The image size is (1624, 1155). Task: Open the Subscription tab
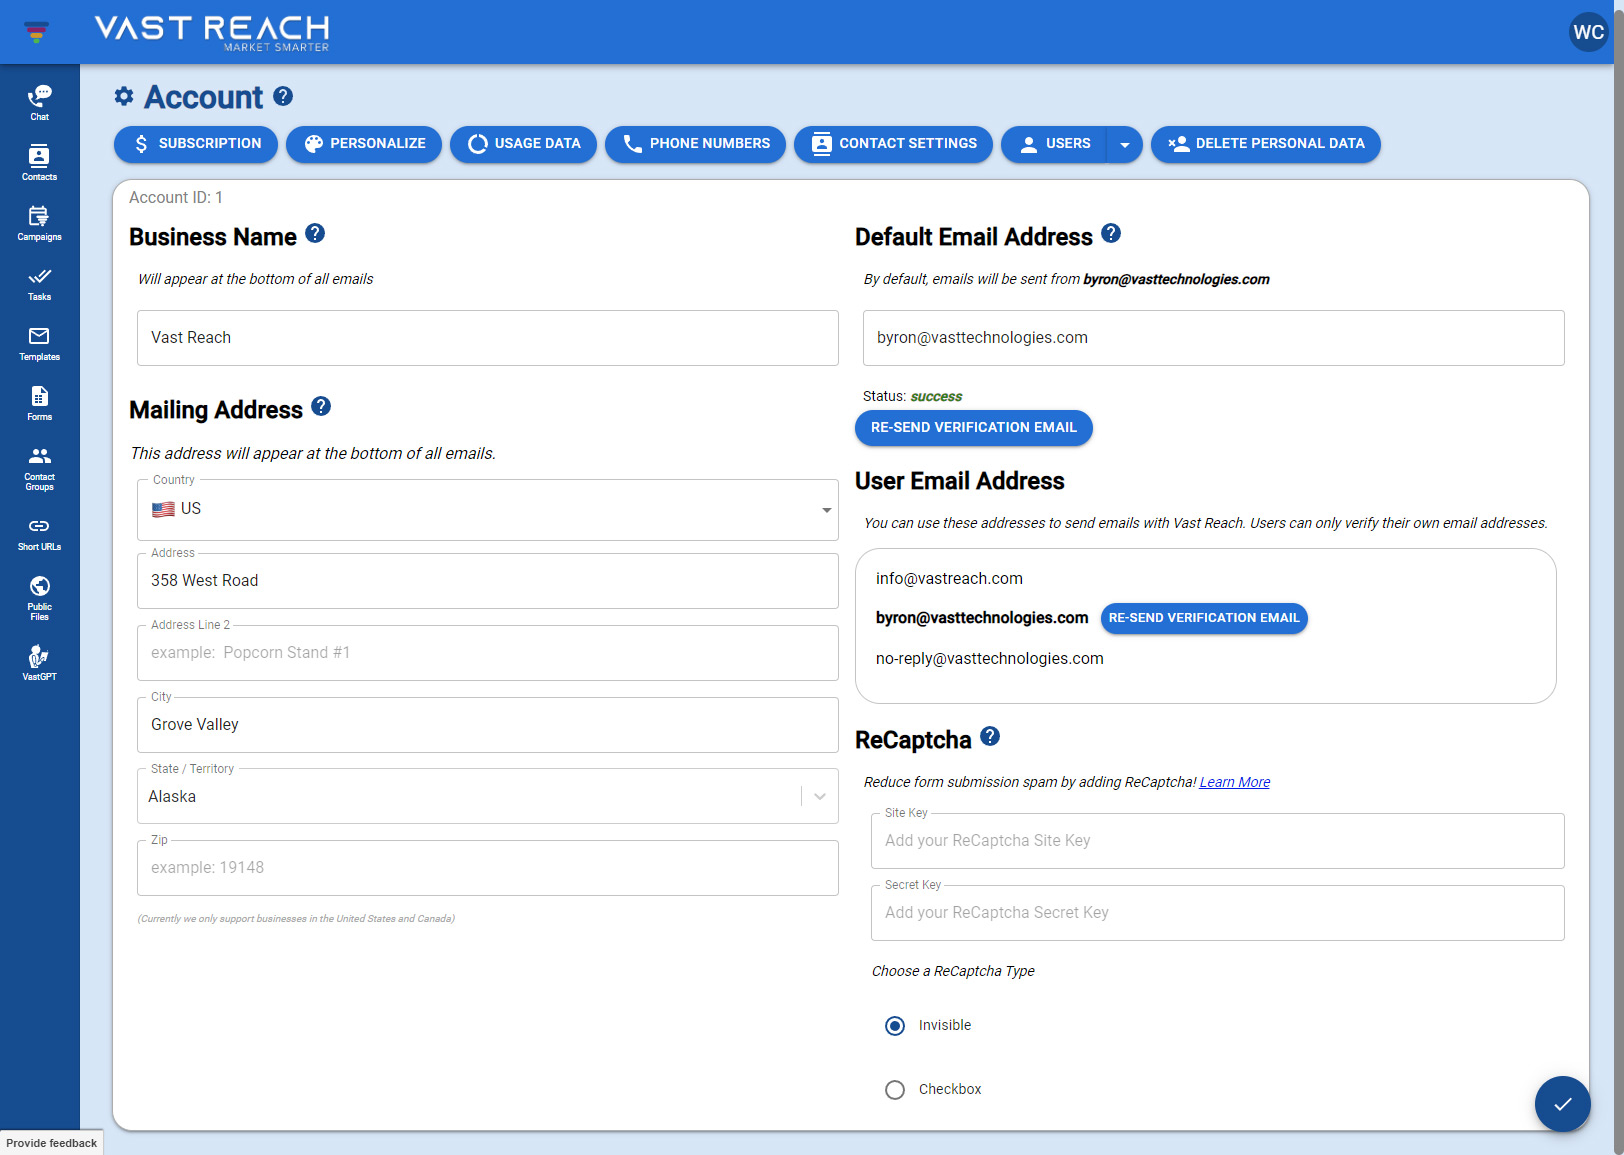(x=196, y=144)
